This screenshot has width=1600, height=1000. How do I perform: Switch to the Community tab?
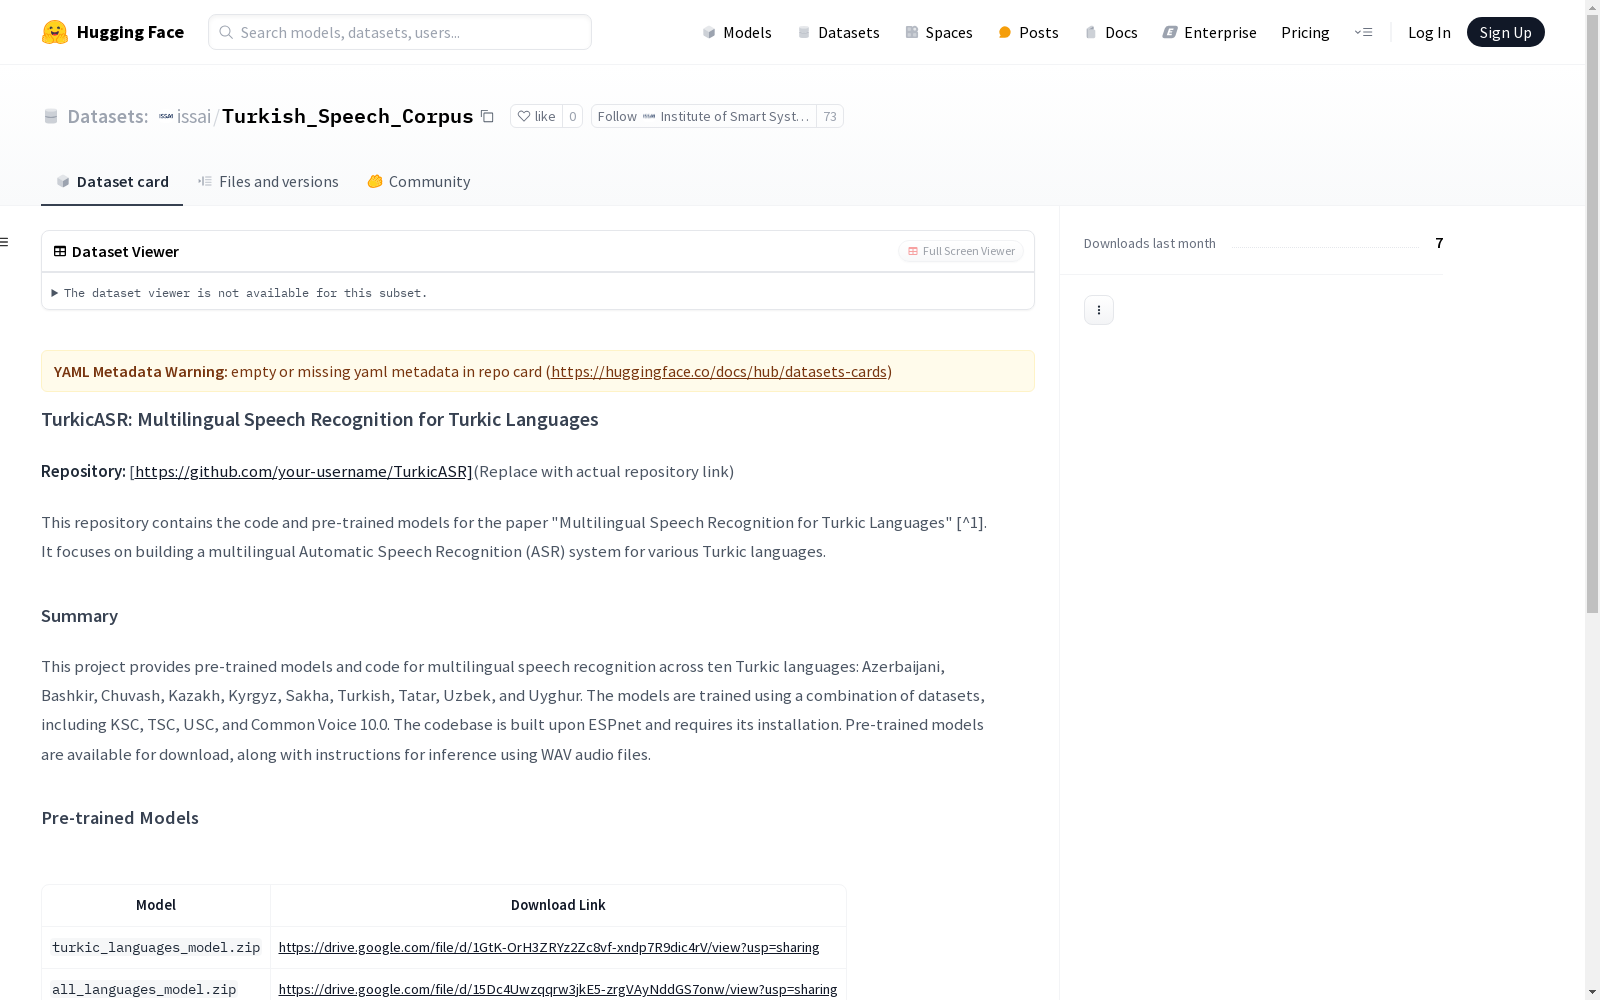coord(418,181)
